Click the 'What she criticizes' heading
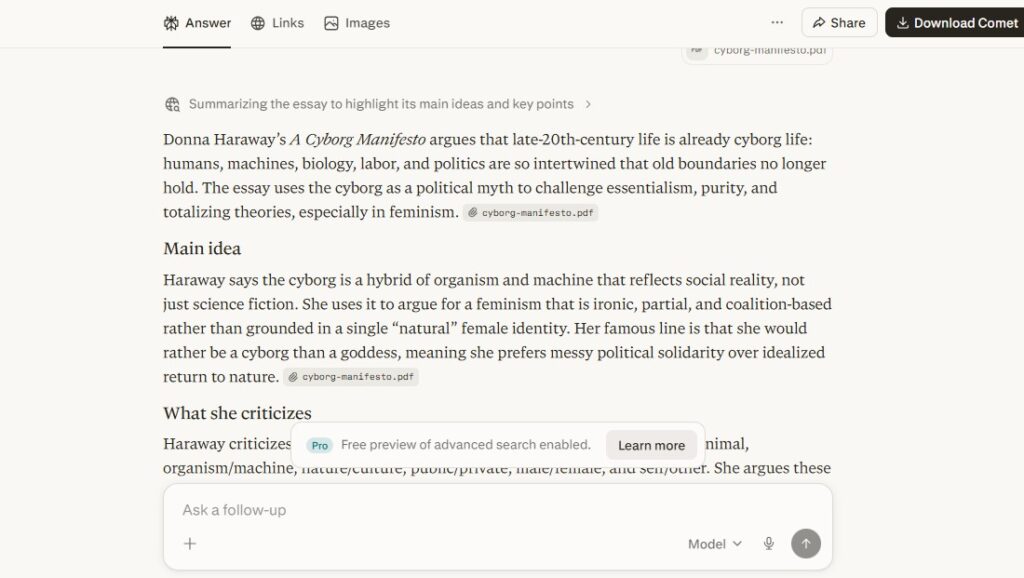Viewport: 1024px width, 578px height. coord(237,413)
